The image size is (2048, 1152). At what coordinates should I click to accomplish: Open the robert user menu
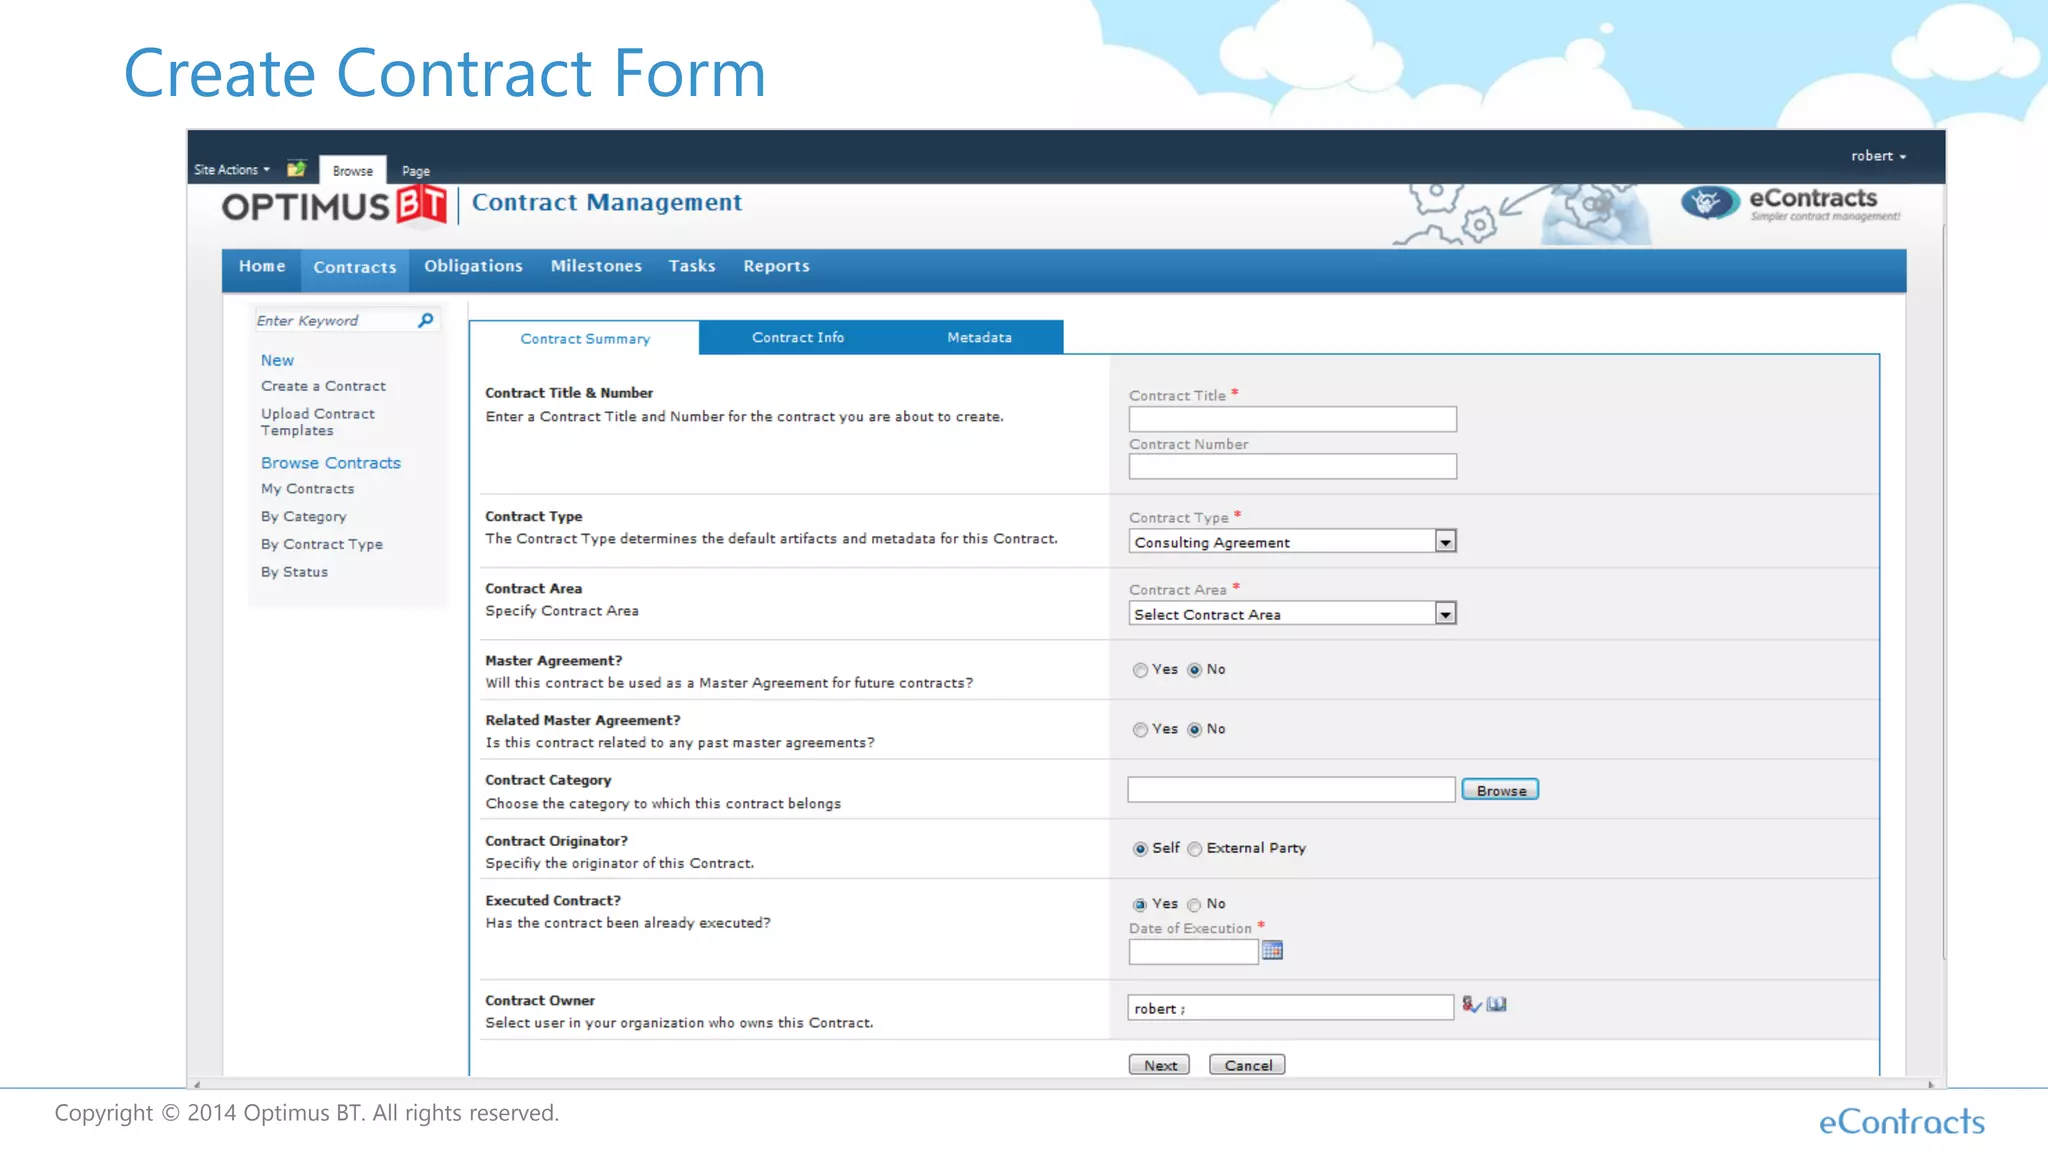[1878, 156]
